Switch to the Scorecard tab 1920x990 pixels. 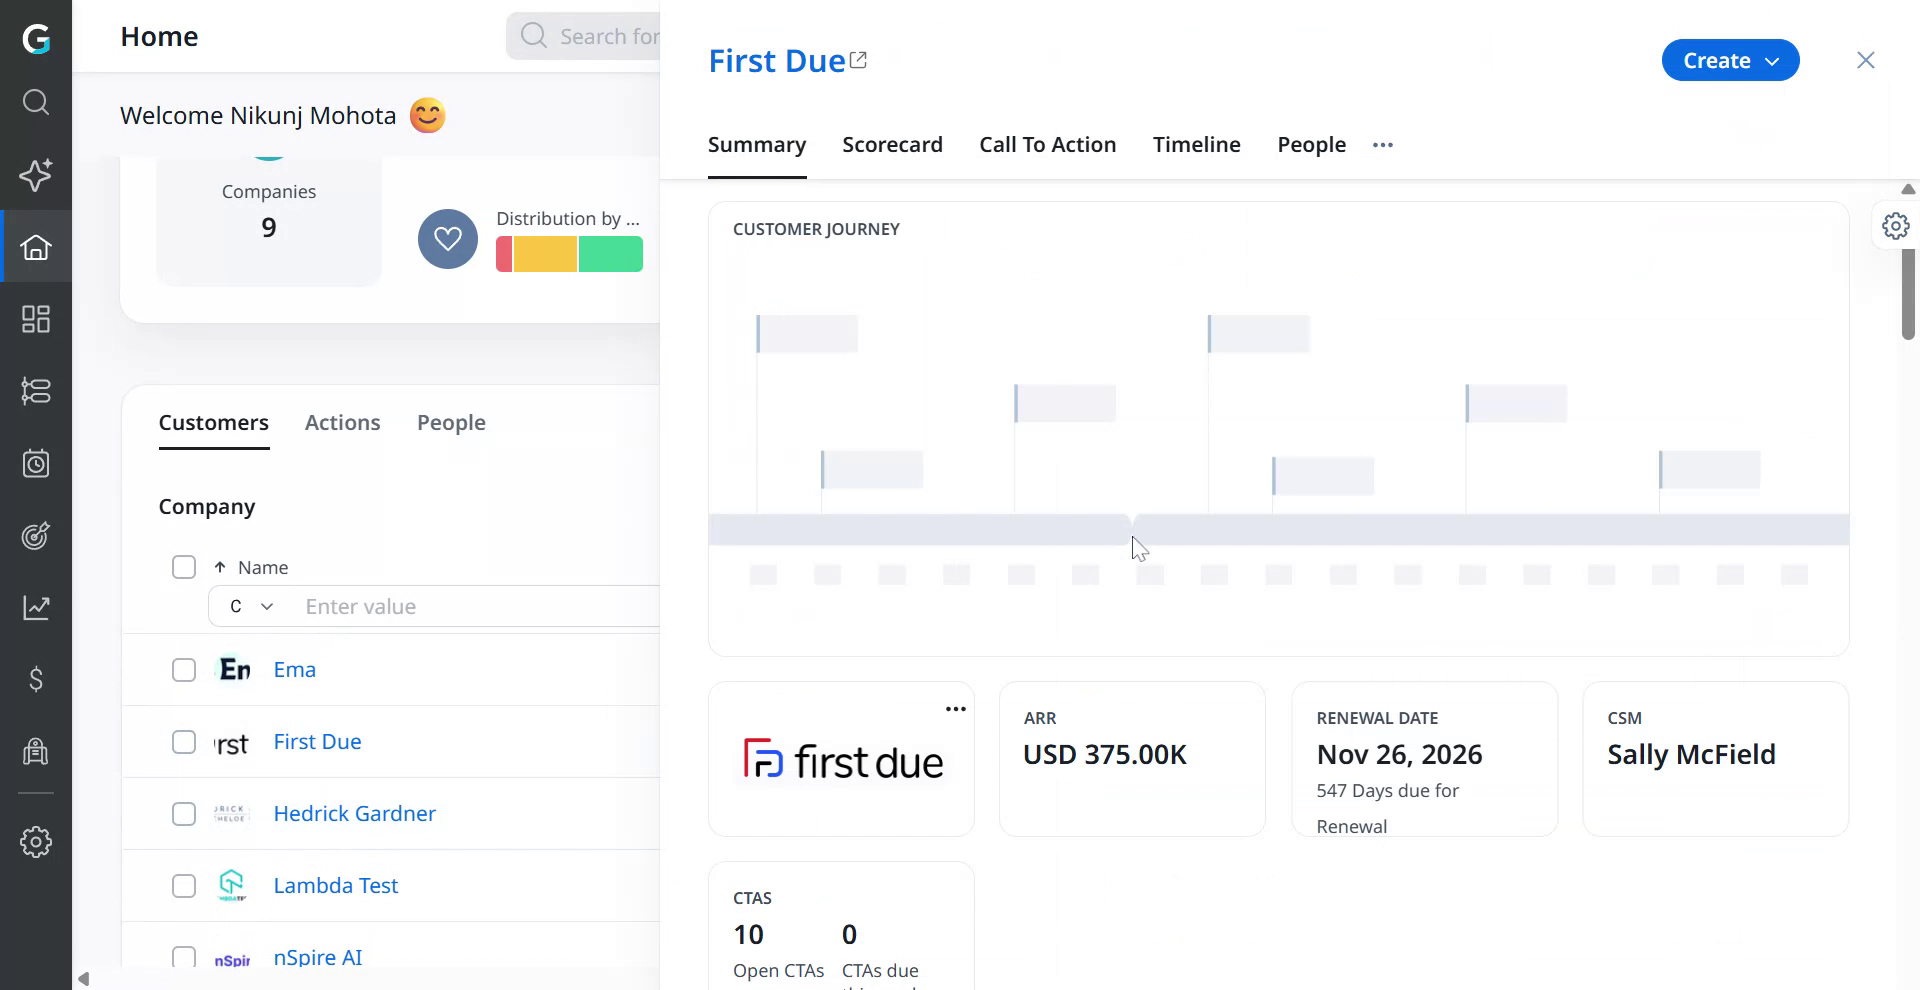[892, 144]
